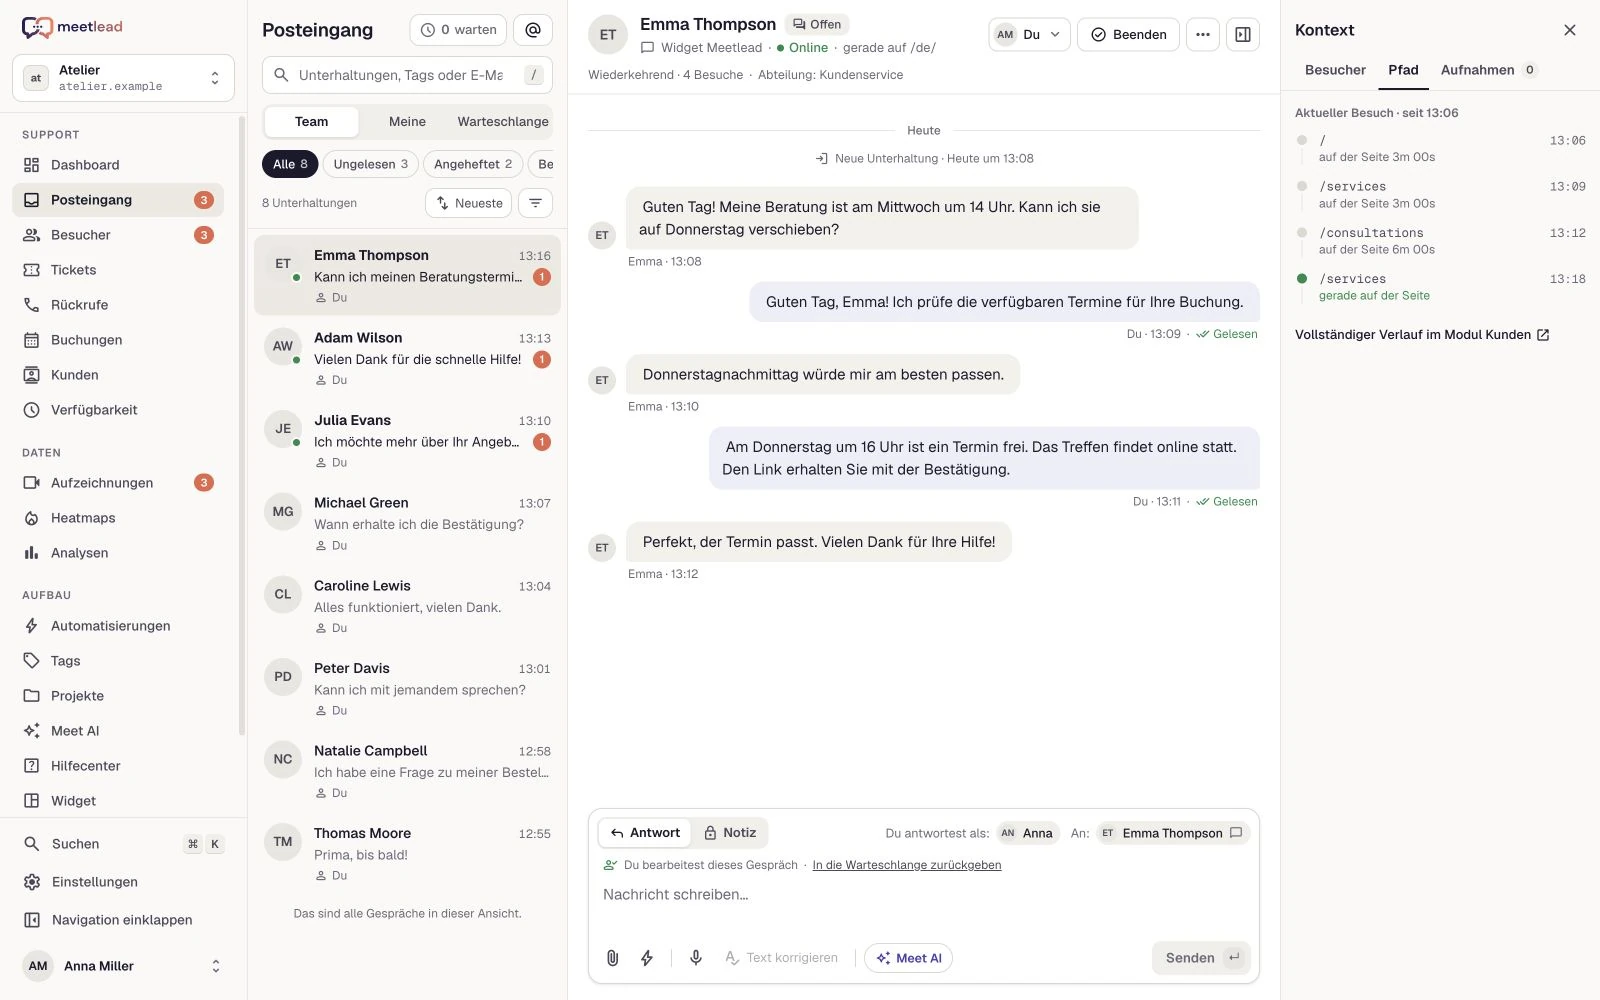The image size is (1600, 1000).
Task: Focus the Nachricht schreiben message field
Action: (923, 895)
